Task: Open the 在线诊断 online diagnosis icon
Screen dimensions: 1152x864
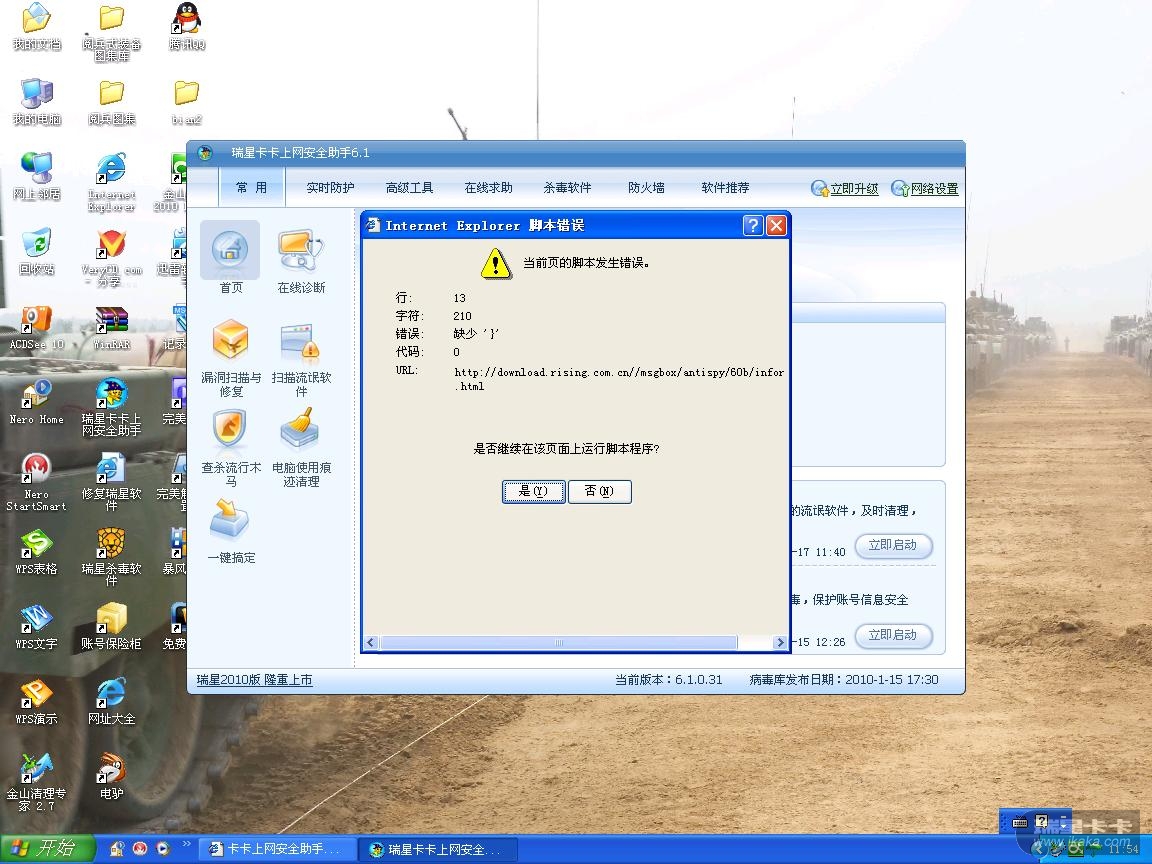Action: coord(301,250)
